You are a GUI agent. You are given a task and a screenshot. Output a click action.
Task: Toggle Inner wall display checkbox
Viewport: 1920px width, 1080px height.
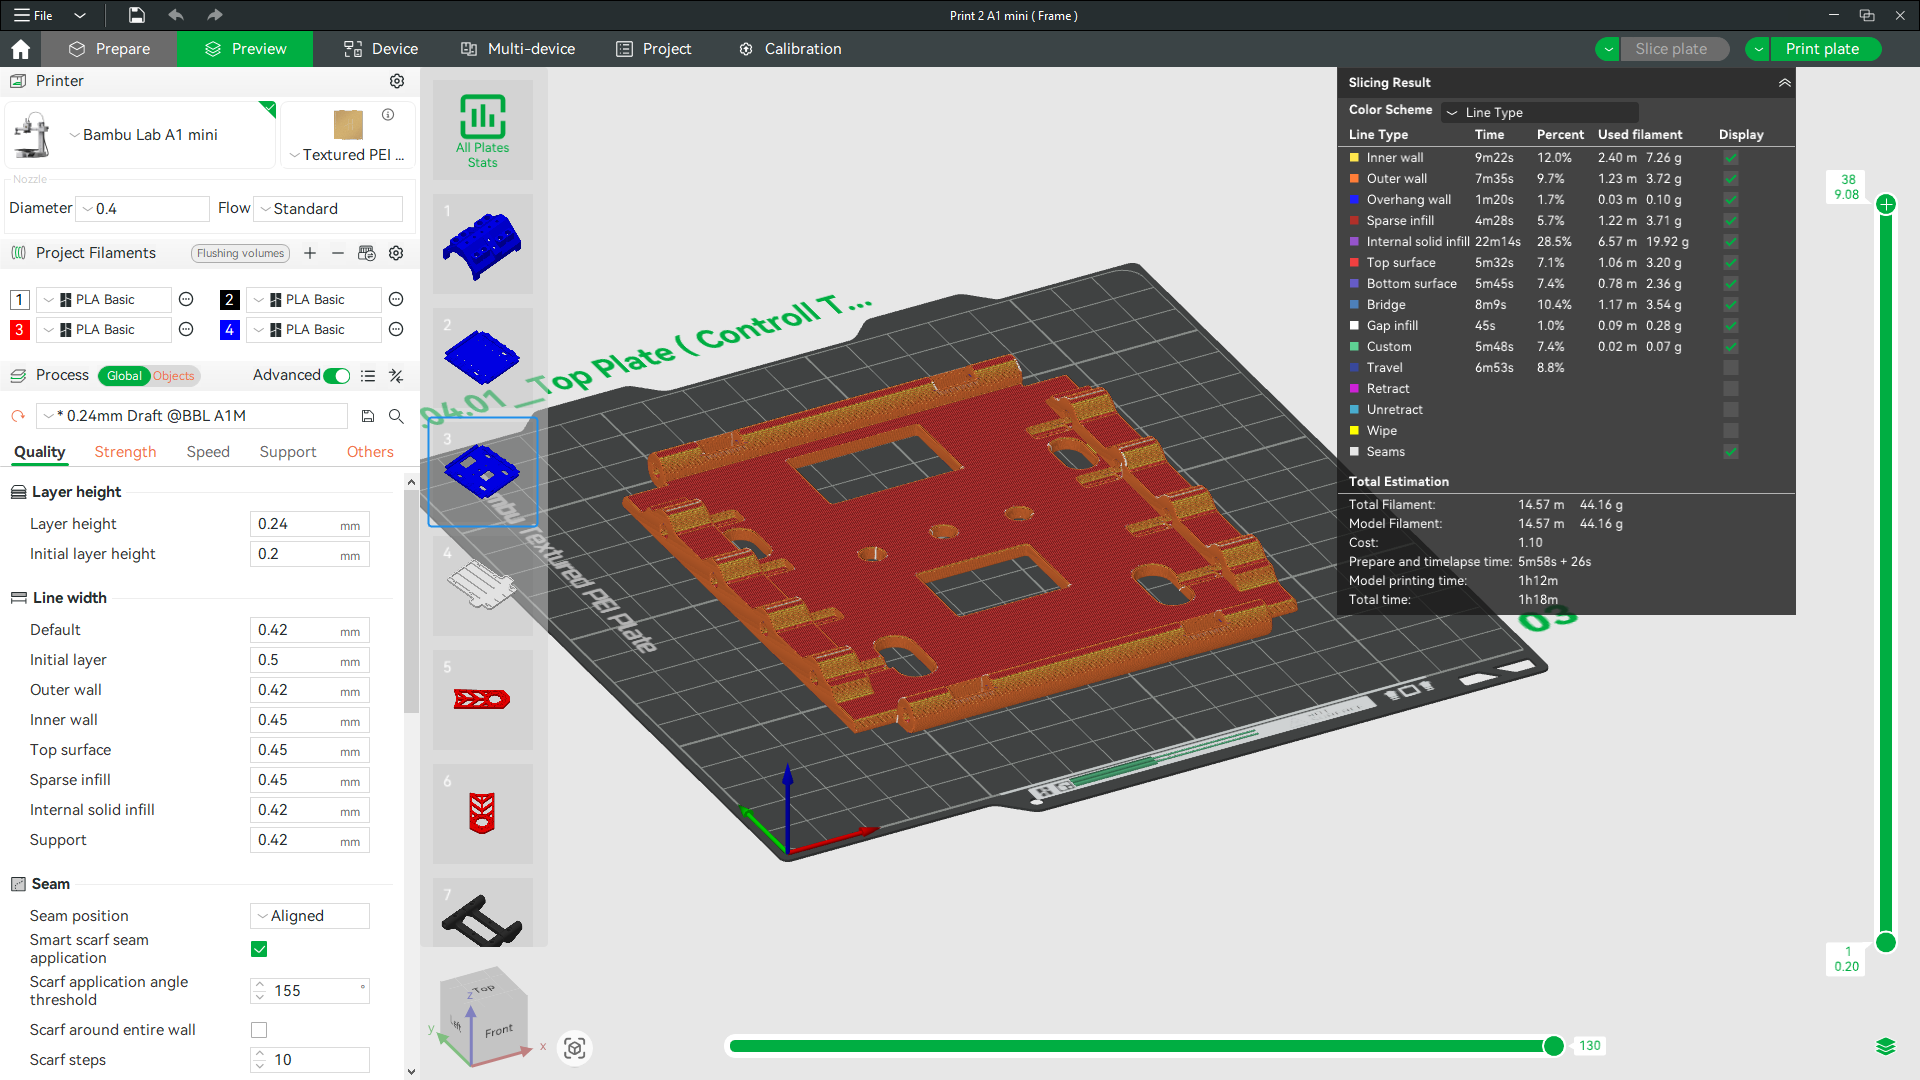click(x=1731, y=158)
